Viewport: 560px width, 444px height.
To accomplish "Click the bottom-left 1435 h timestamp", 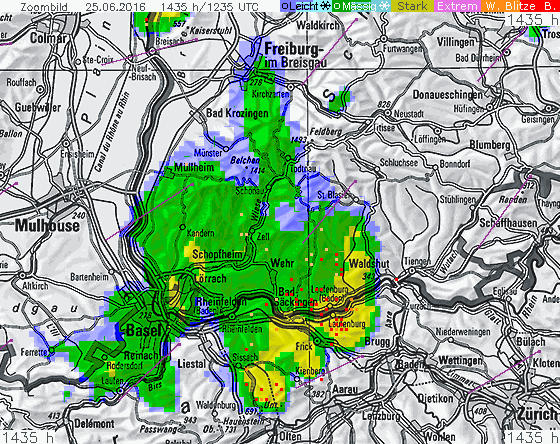I will tap(27, 437).
